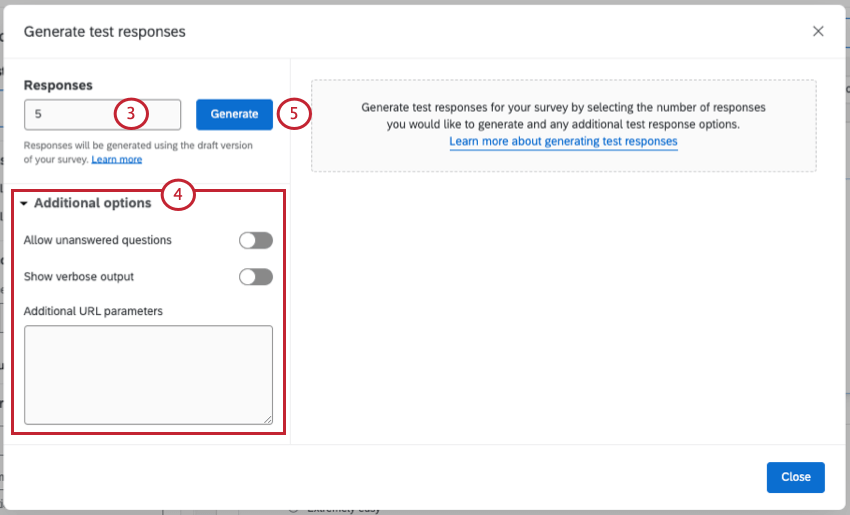This screenshot has height=515, width=850.
Task: Close the Generate test responses dialog with X
Action: pyautogui.click(x=818, y=31)
